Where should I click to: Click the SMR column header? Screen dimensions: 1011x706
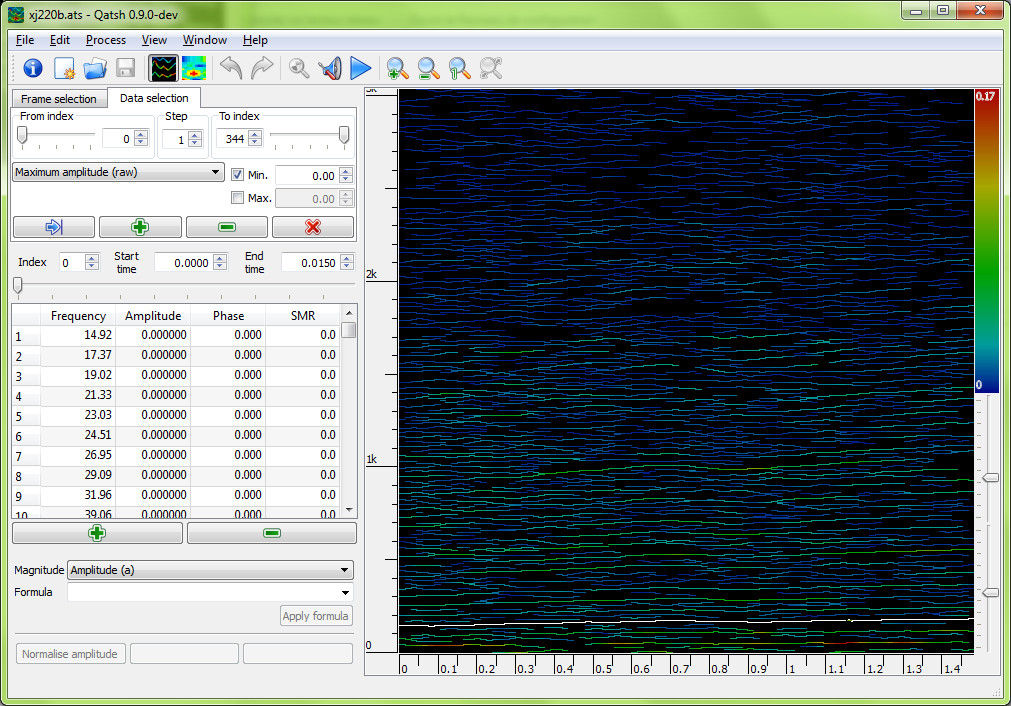point(302,316)
